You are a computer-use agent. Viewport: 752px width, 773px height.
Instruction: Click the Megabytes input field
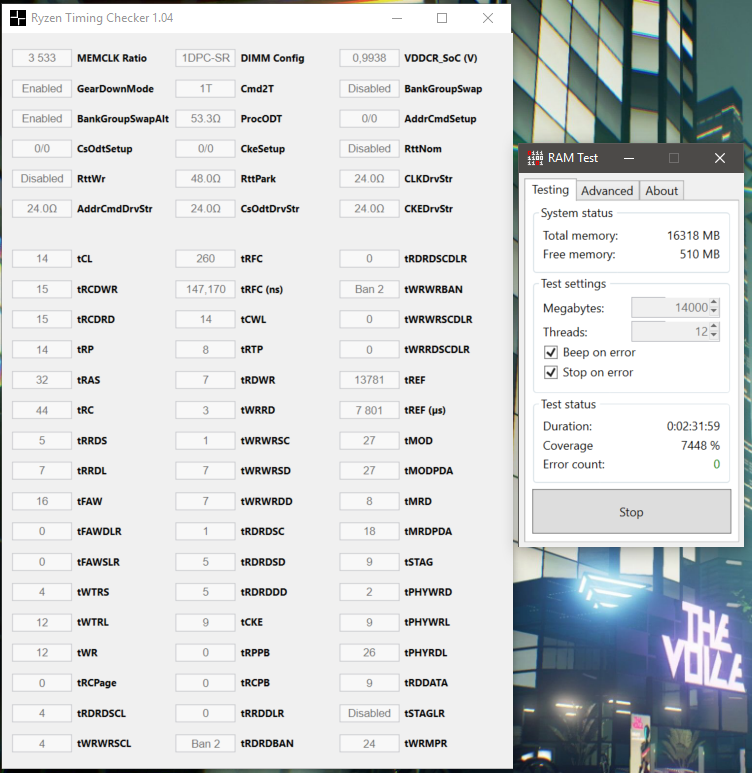pyautogui.click(x=670, y=308)
